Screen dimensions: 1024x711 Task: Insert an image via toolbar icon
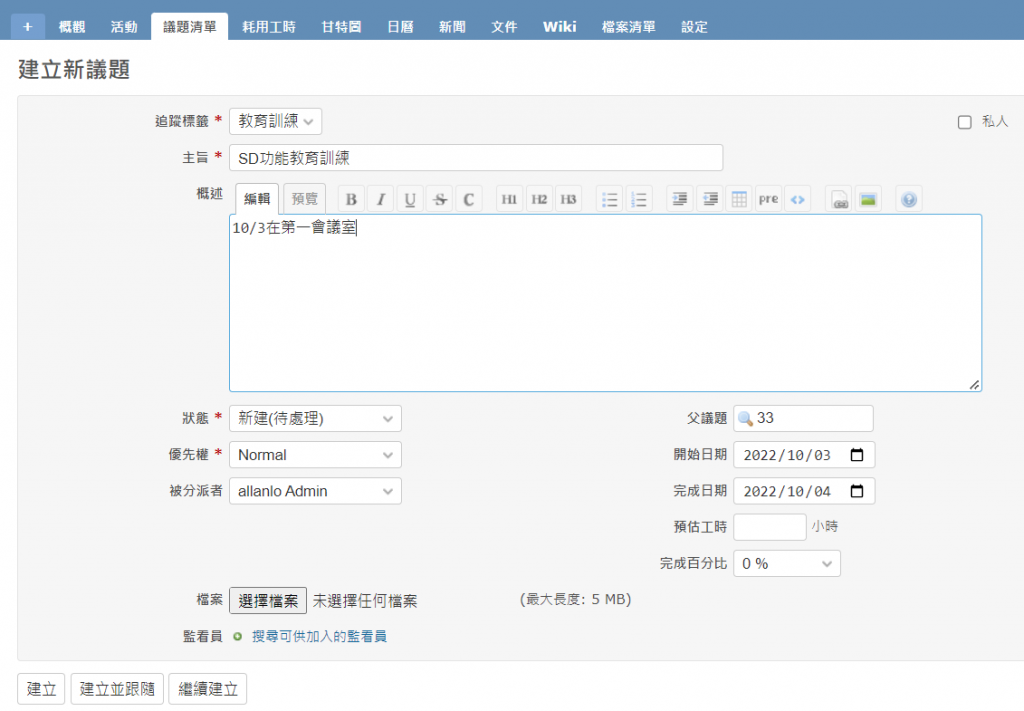point(868,199)
